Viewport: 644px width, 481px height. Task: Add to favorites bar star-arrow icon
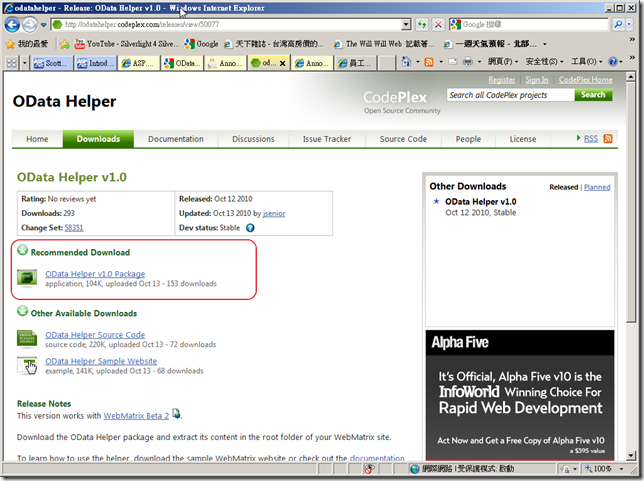[x=64, y=44]
